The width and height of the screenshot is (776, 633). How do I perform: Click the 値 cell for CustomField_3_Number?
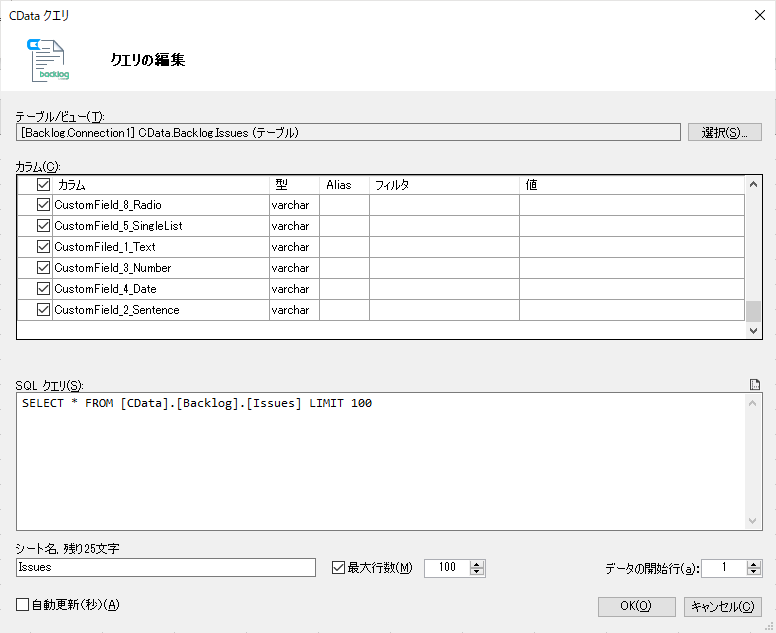[632, 268]
